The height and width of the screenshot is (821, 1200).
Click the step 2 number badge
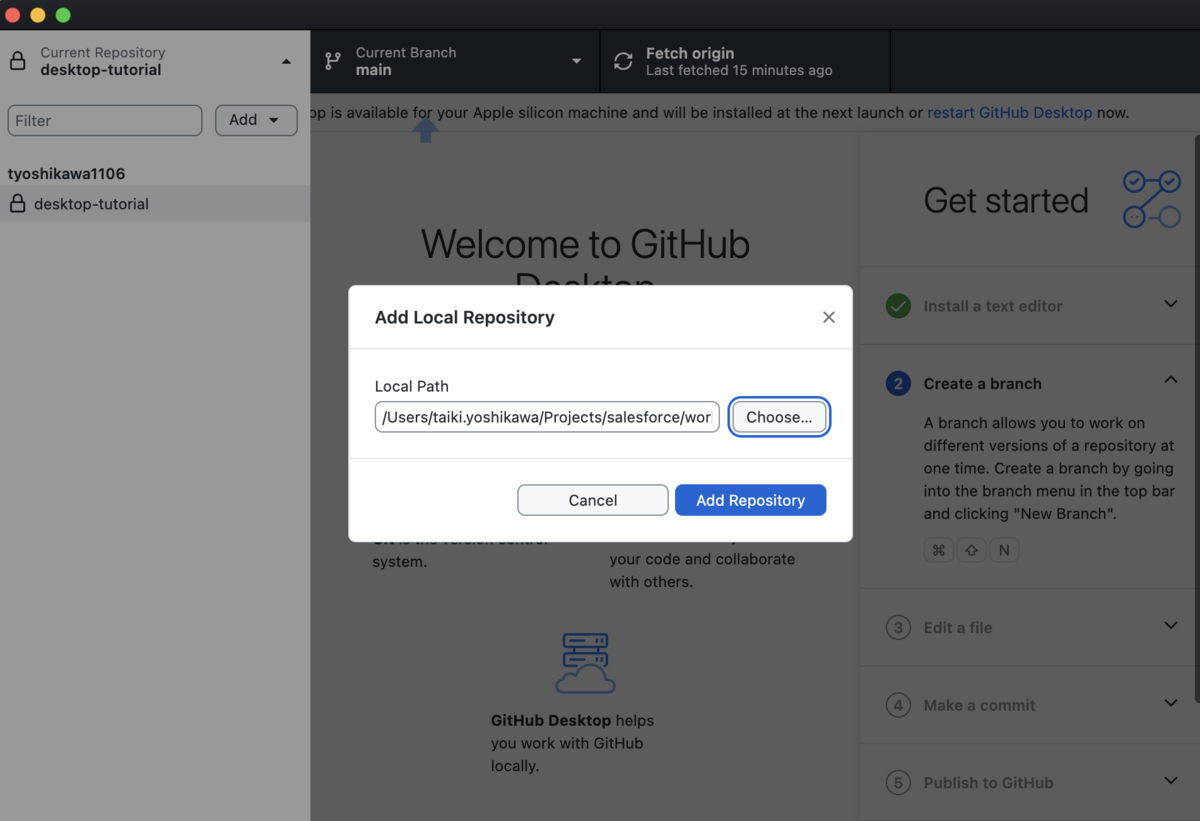[x=898, y=384]
